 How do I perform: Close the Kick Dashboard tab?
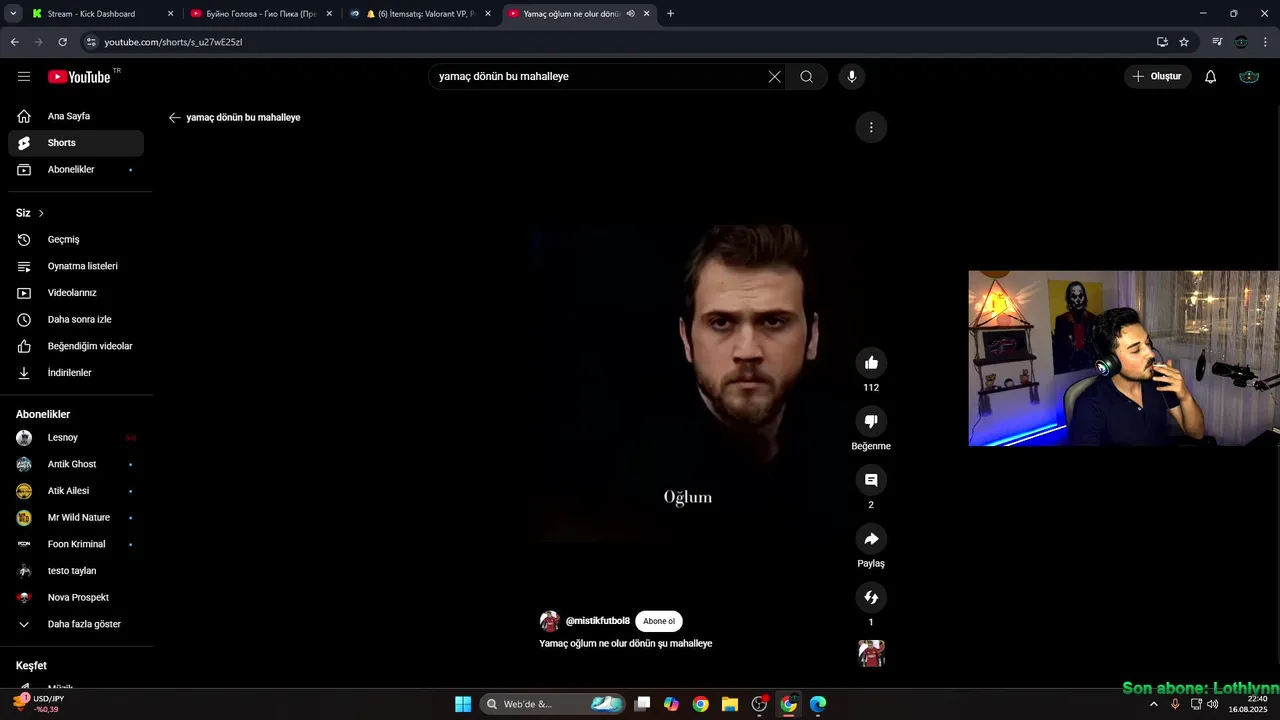coord(170,14)
